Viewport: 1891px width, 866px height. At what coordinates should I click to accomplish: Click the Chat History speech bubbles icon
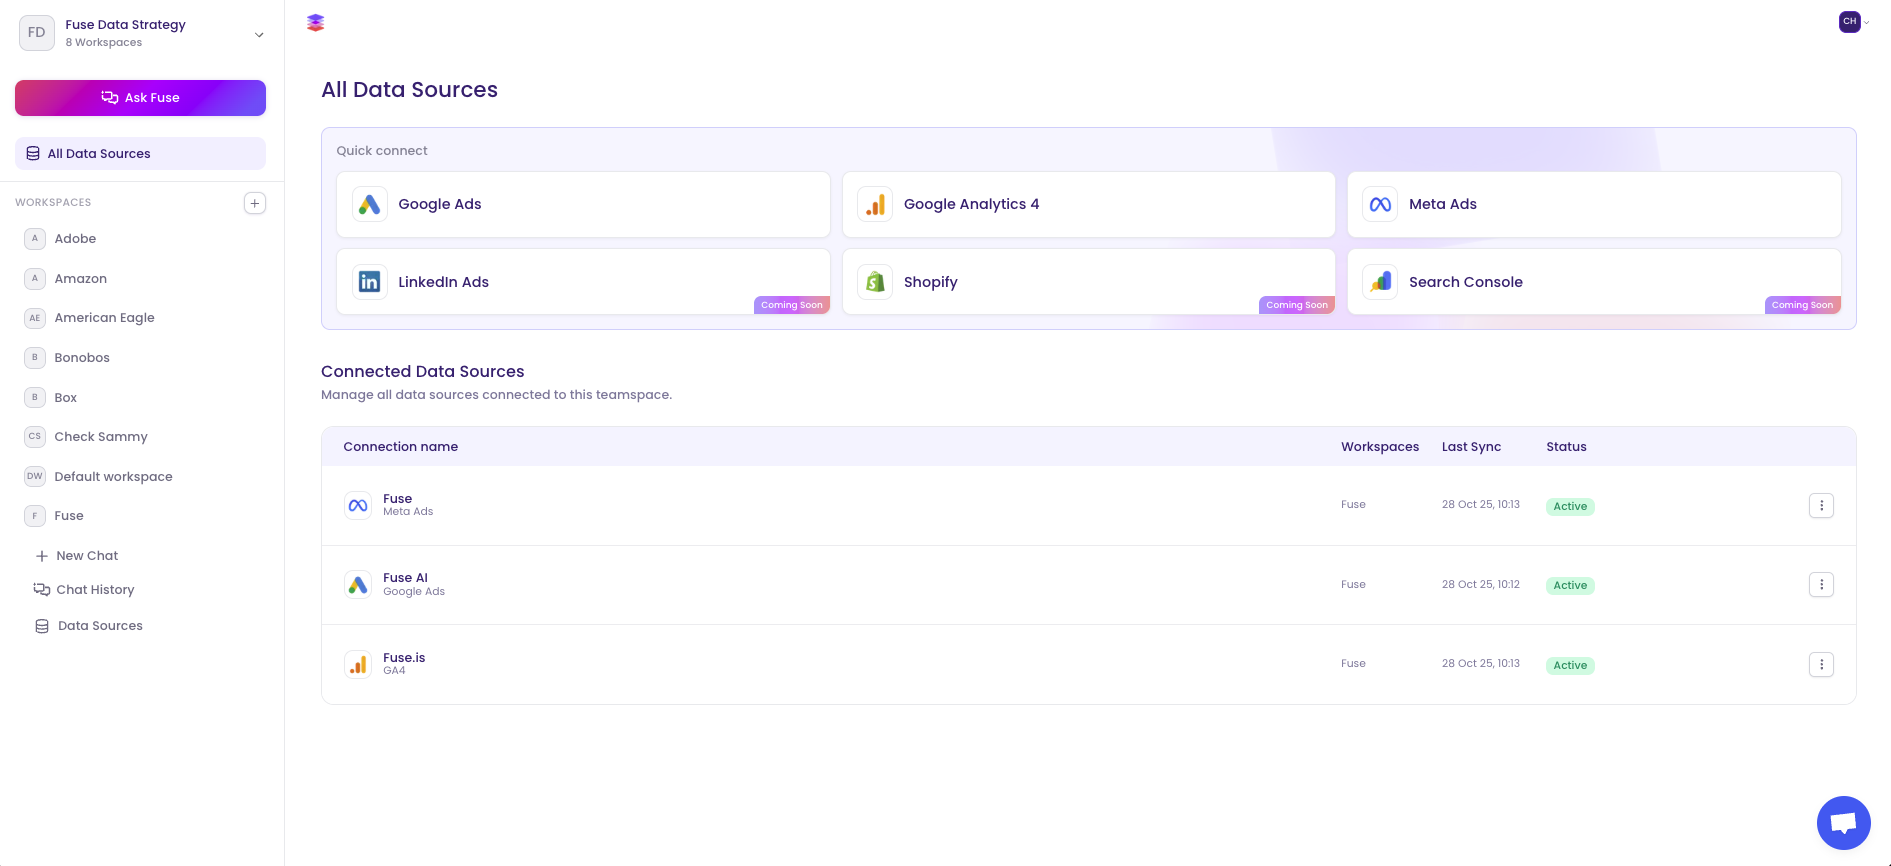42,590
